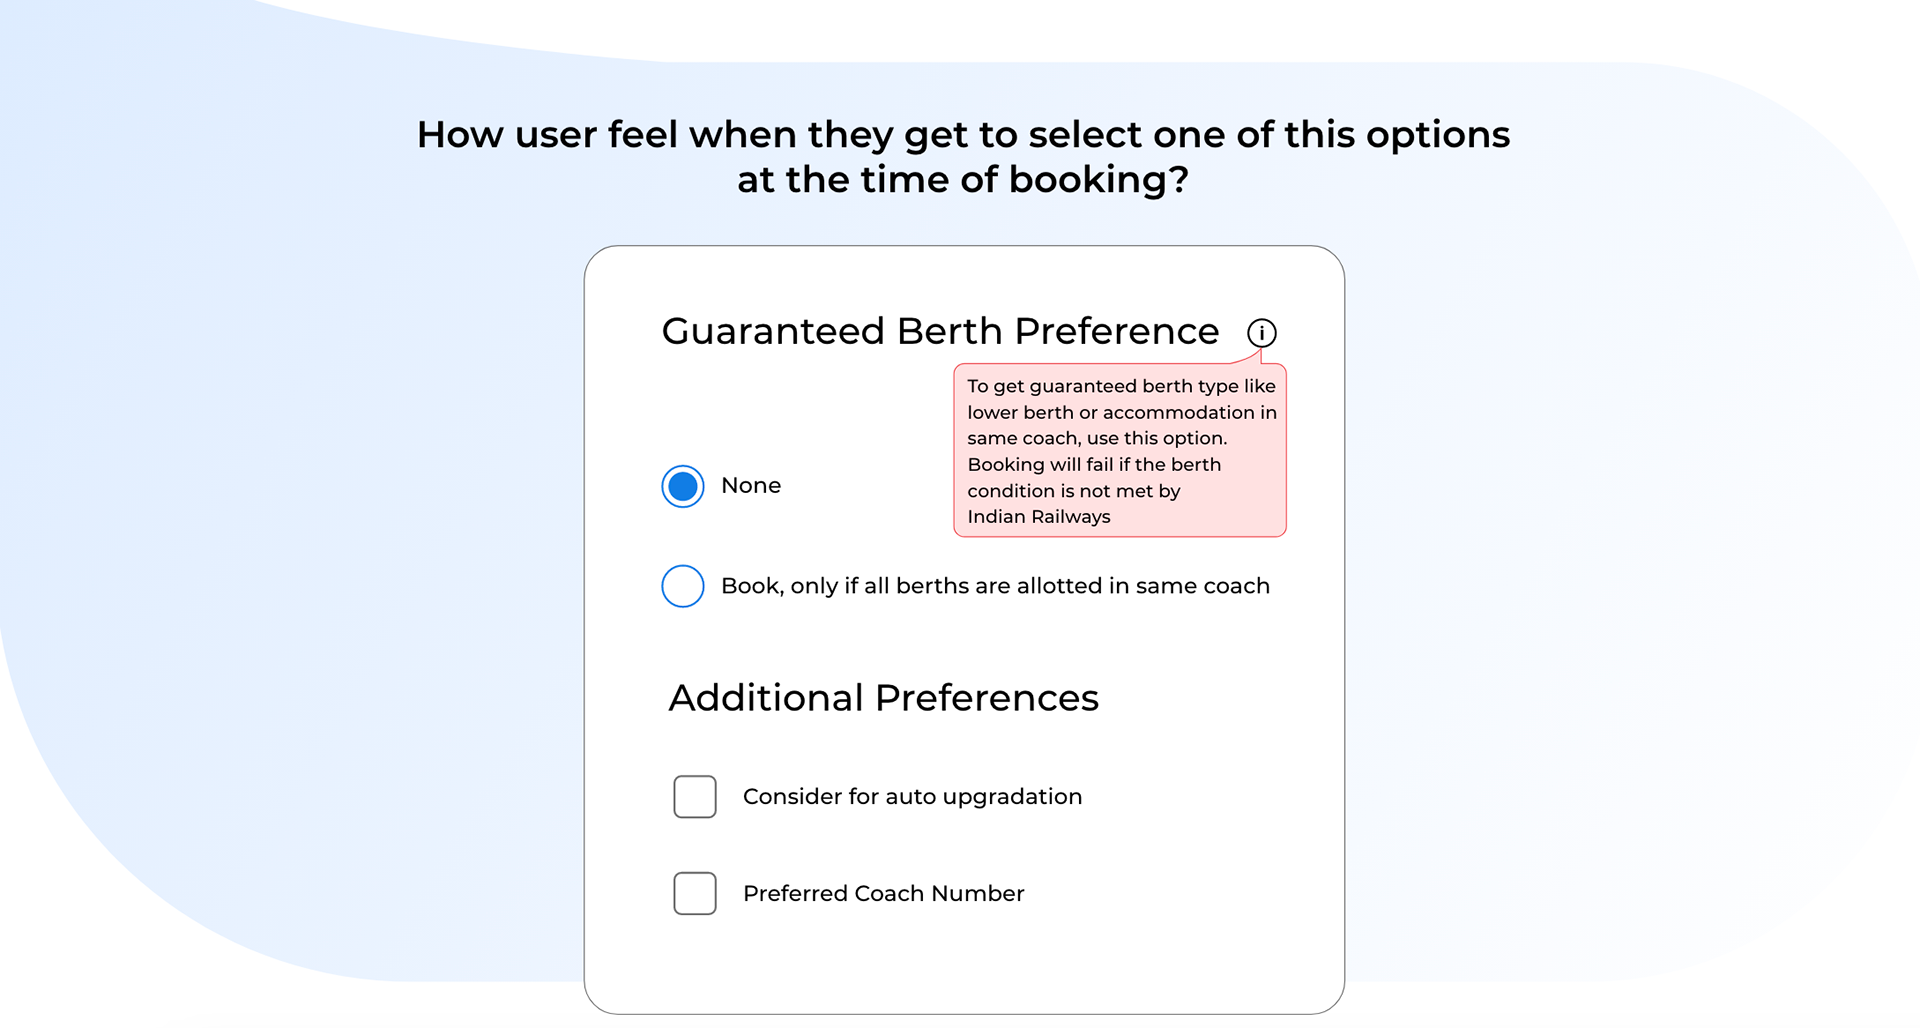1920x1028 pixels.
Task: Click the tooltip line 'lower berth or accommodation in'
Action: pos(1122,412)
